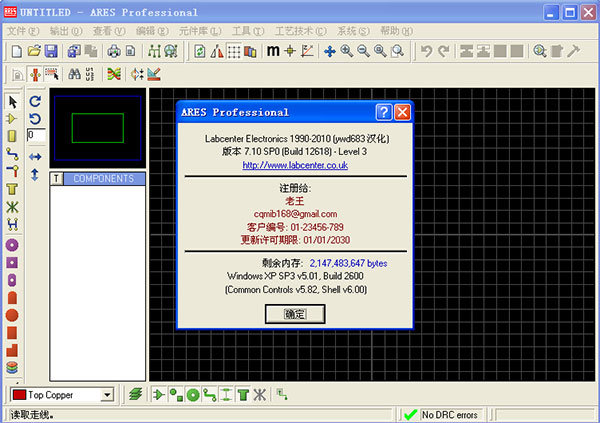This screenshot has width=600, height=423.
Task: Open a layout with the folder icon
Action: coord(34,51)
